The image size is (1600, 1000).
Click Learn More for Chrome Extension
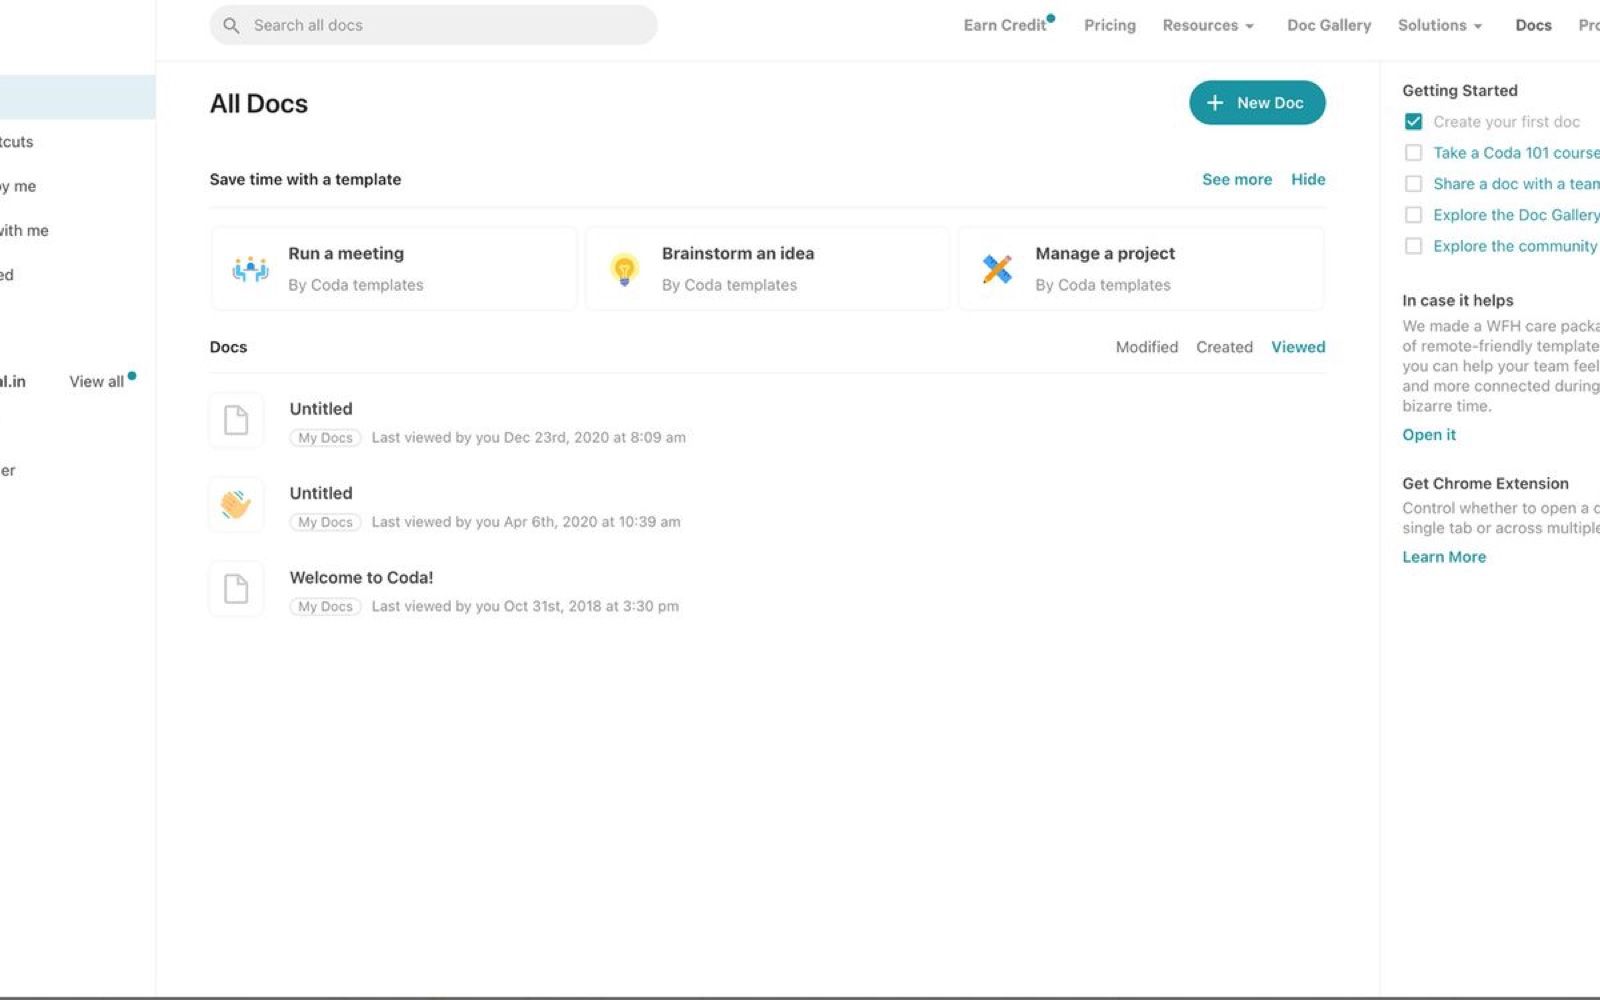1444,557
